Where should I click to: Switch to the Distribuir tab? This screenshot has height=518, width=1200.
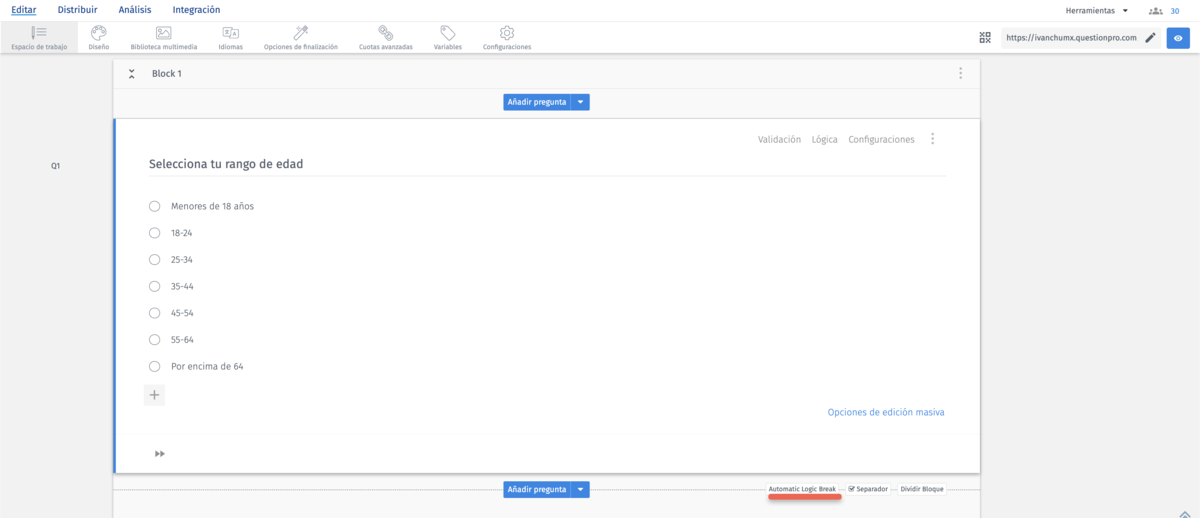(77, 10)
